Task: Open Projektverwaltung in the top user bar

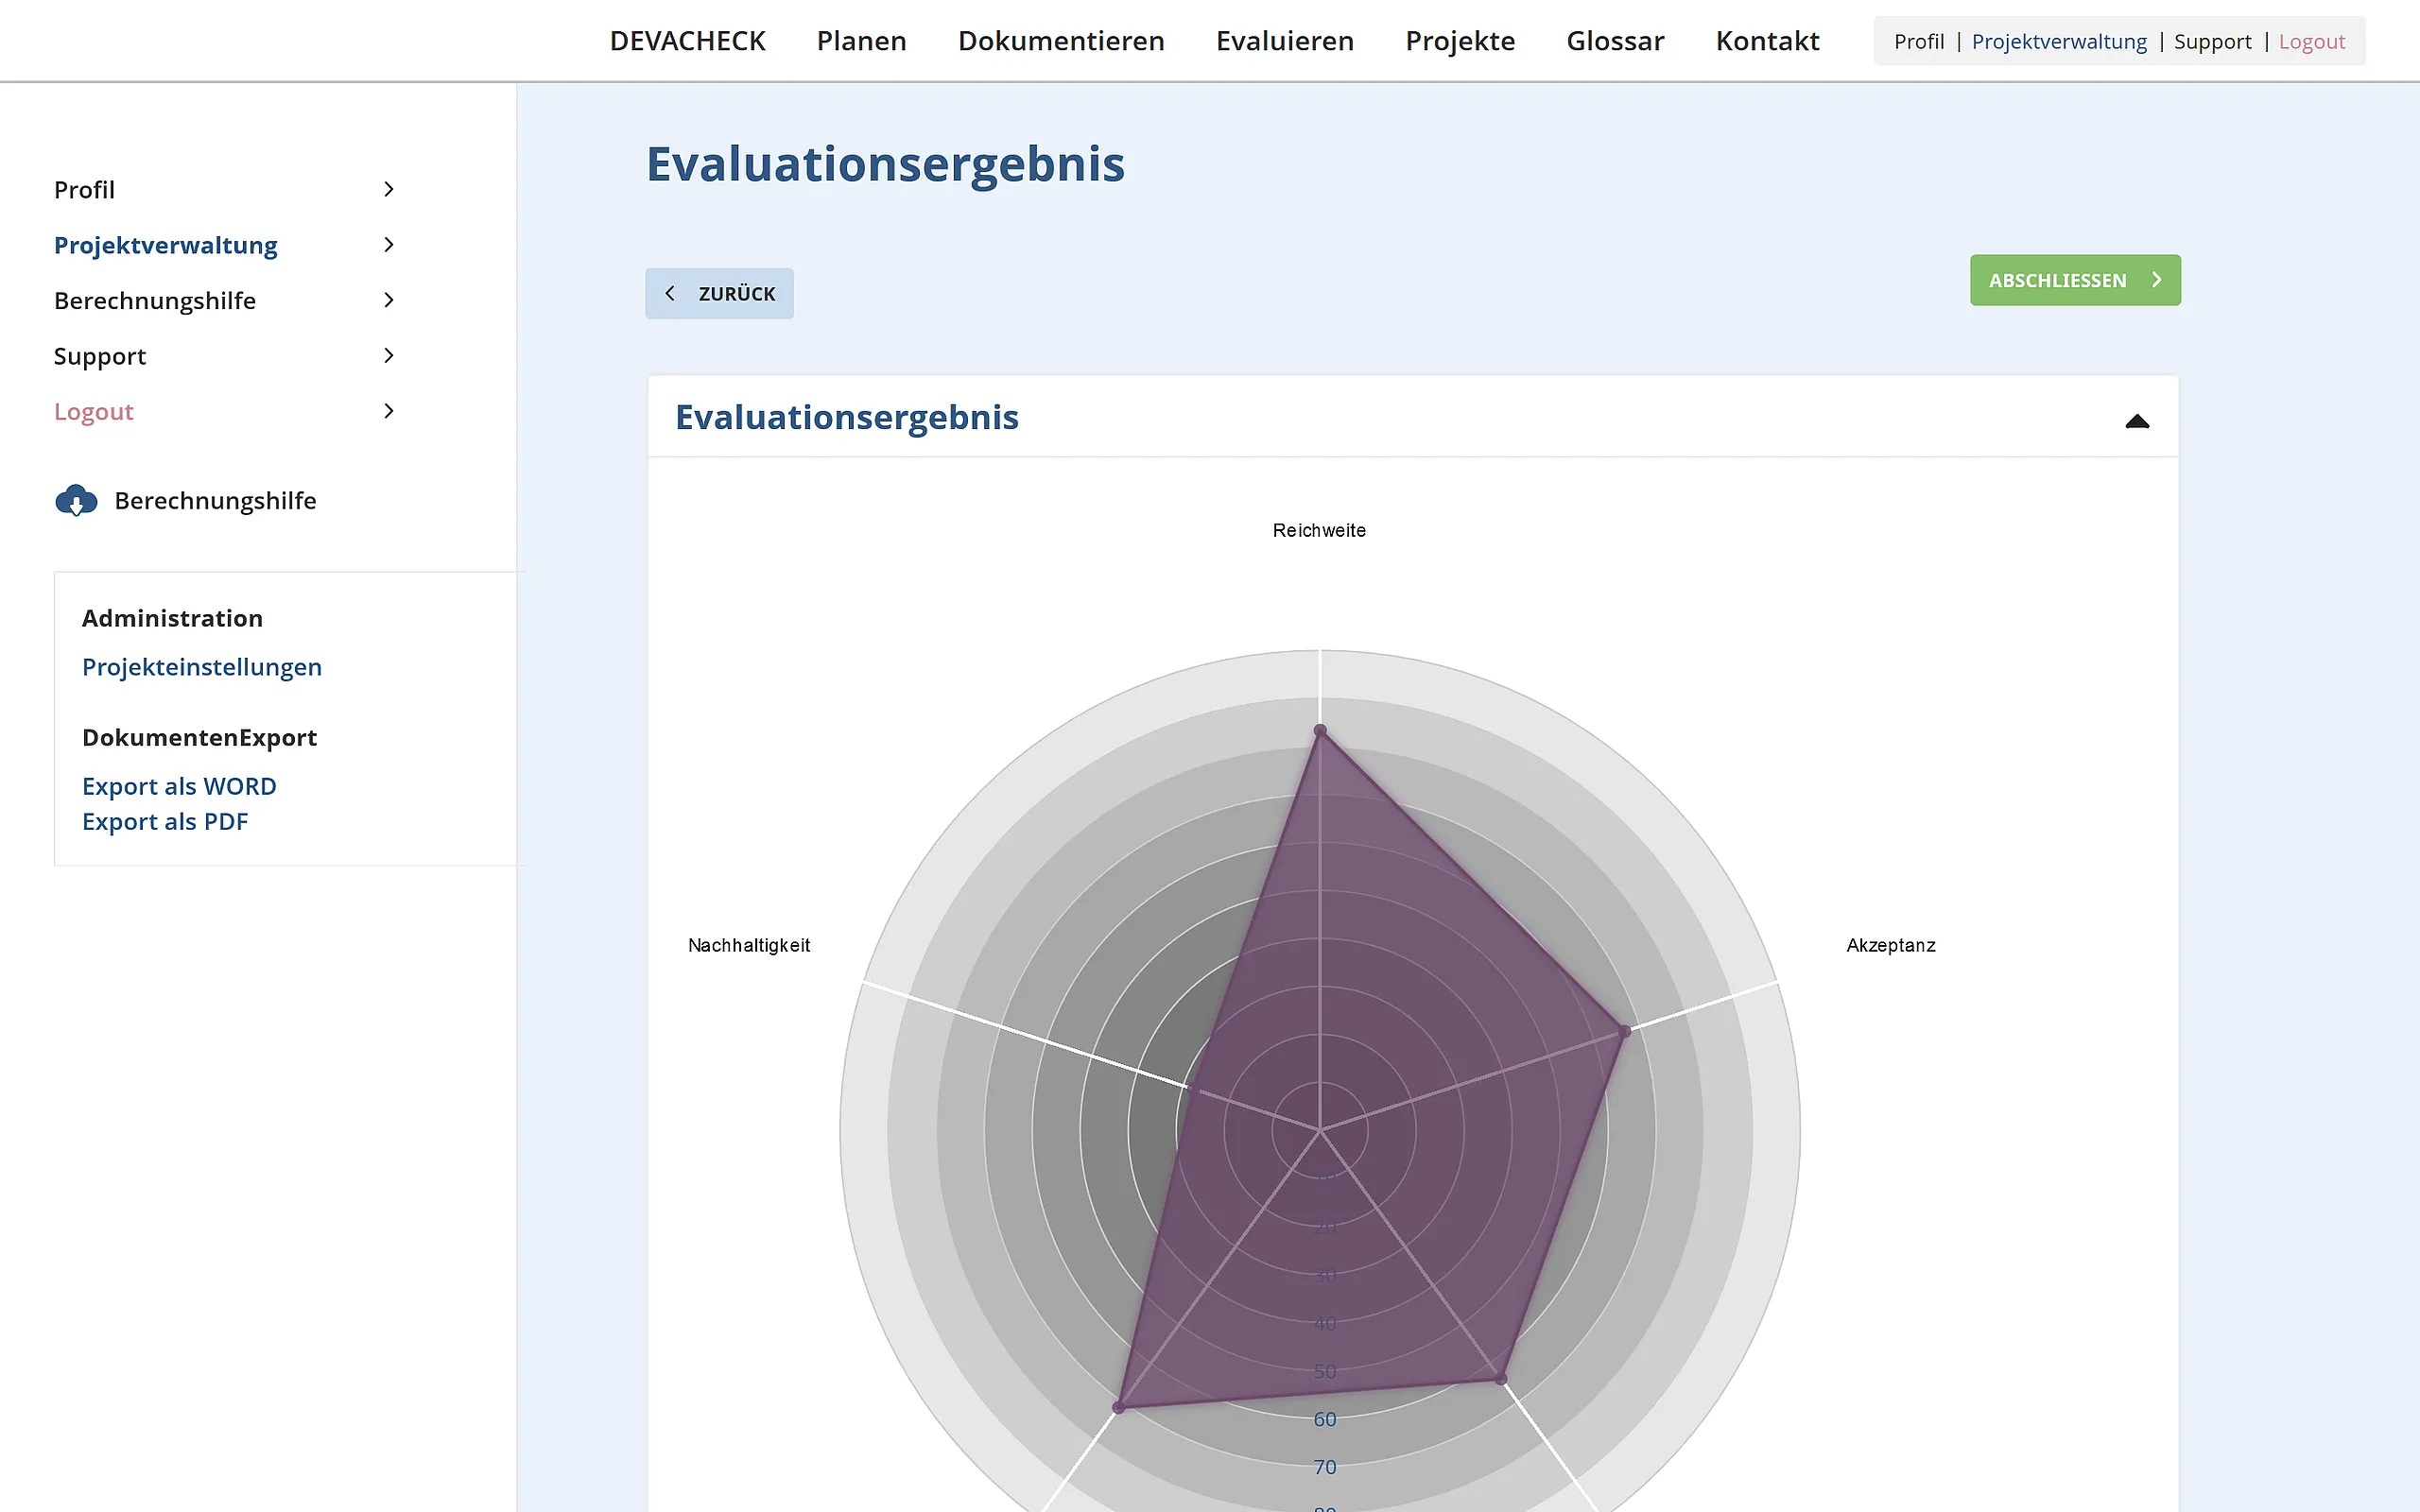Action: [x=2058, y=41]
